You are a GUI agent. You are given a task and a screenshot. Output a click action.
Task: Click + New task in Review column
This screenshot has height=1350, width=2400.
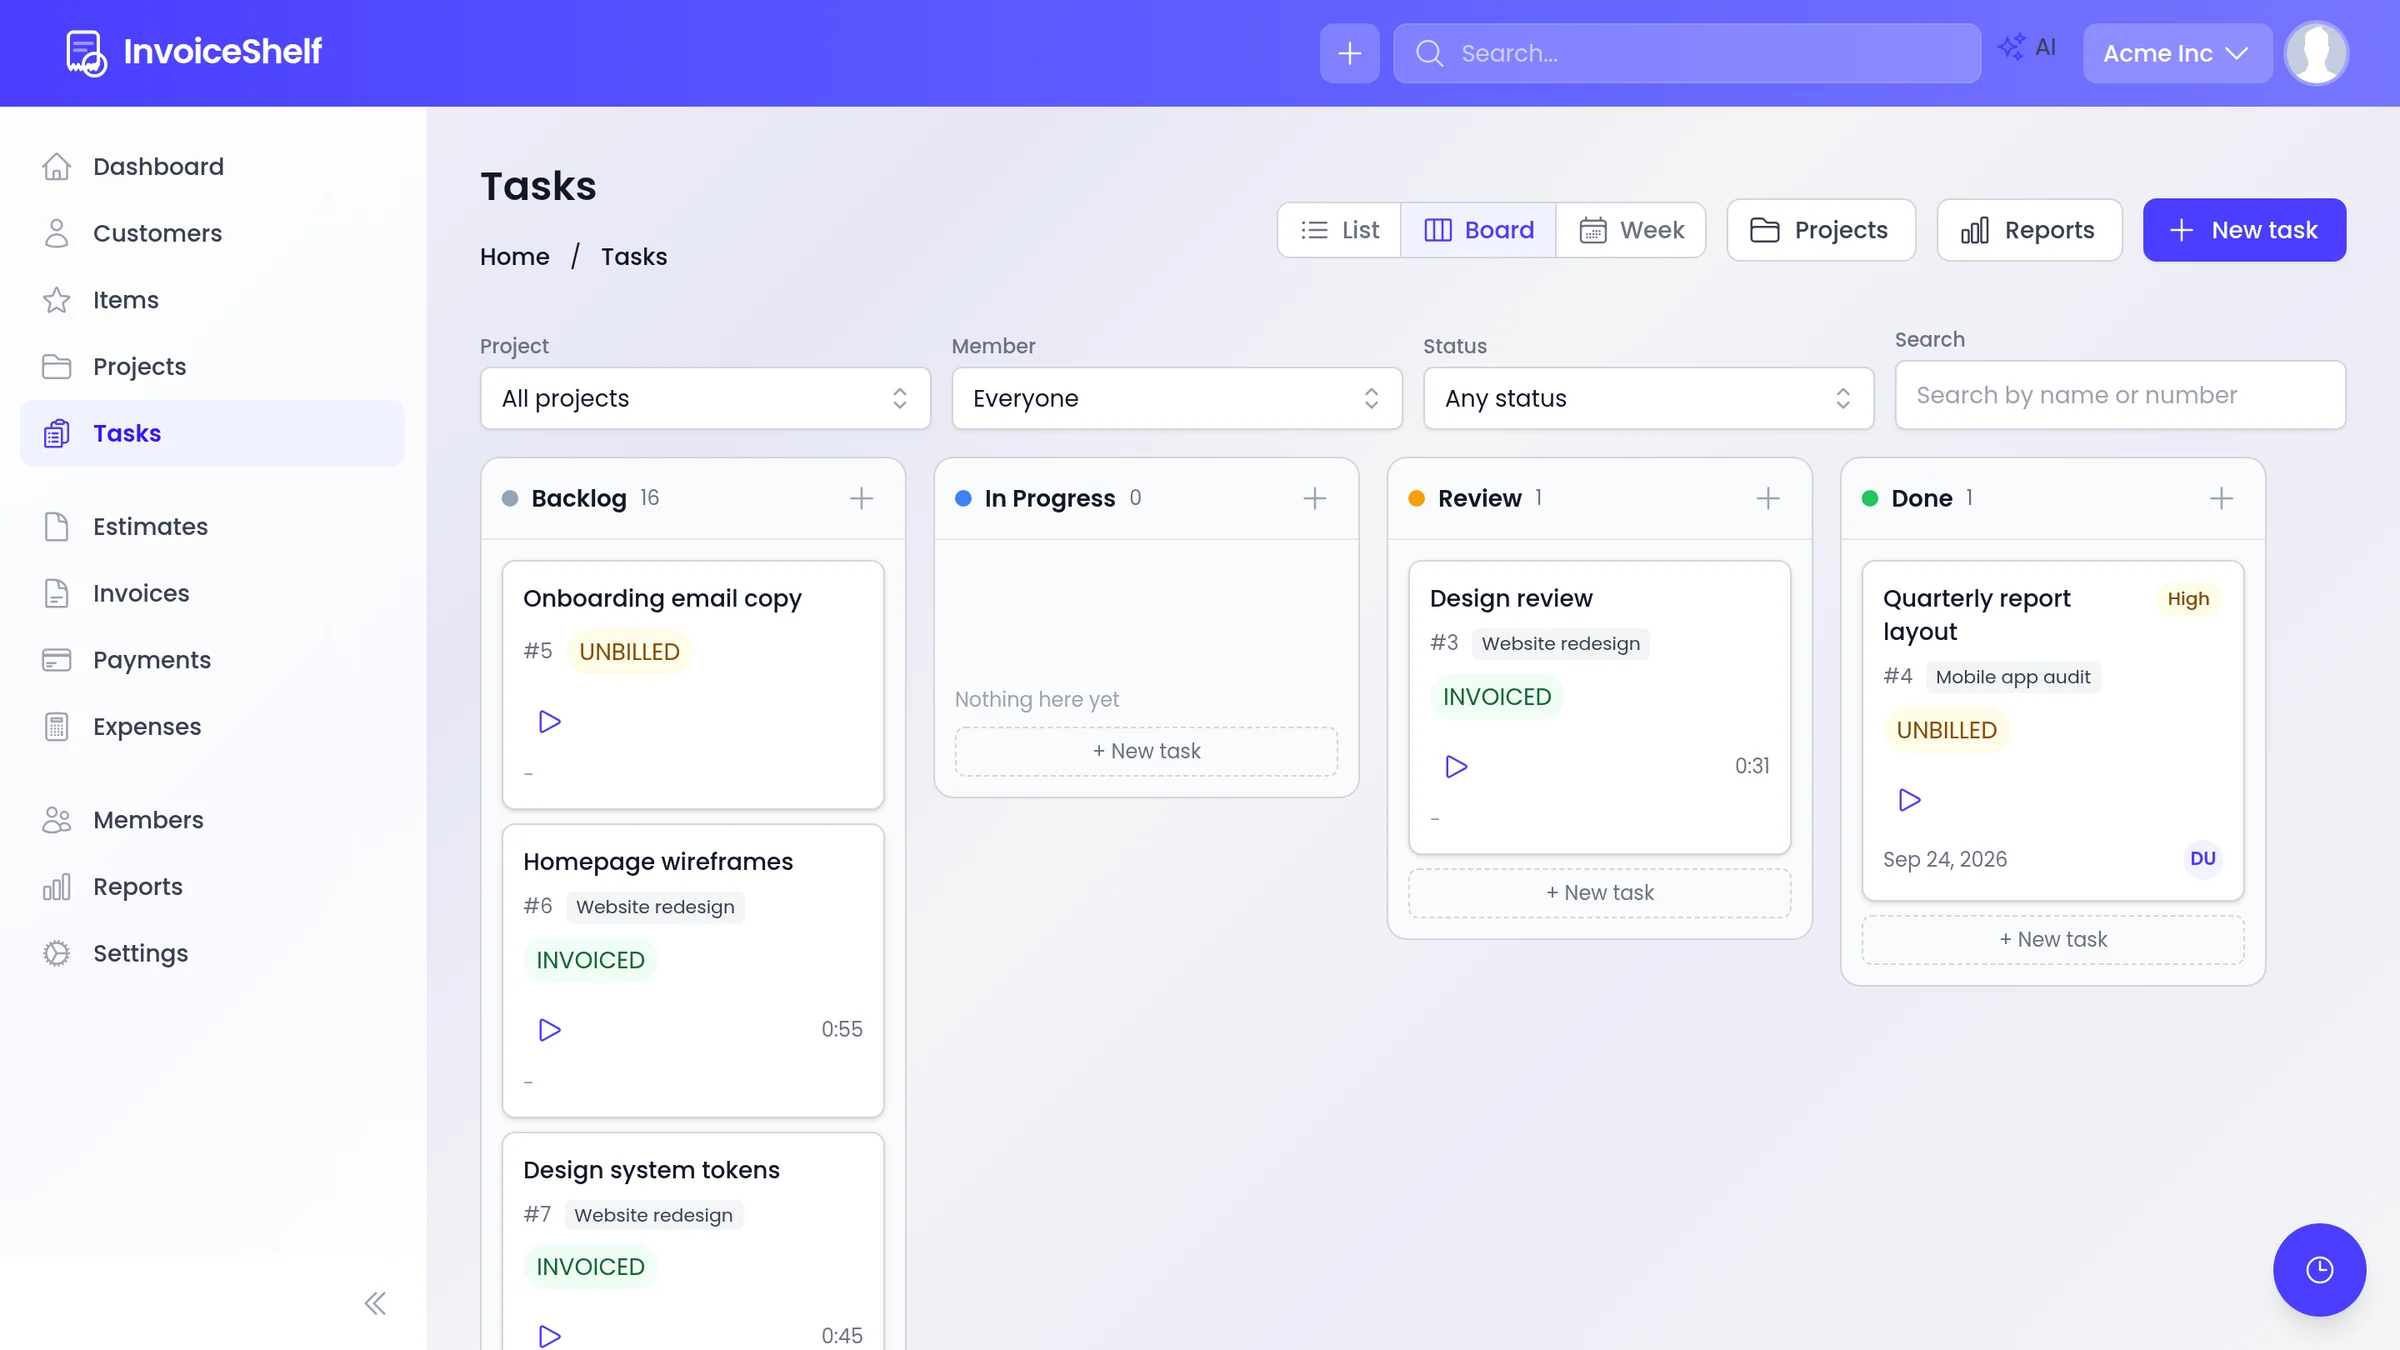tap(1599, 893)
